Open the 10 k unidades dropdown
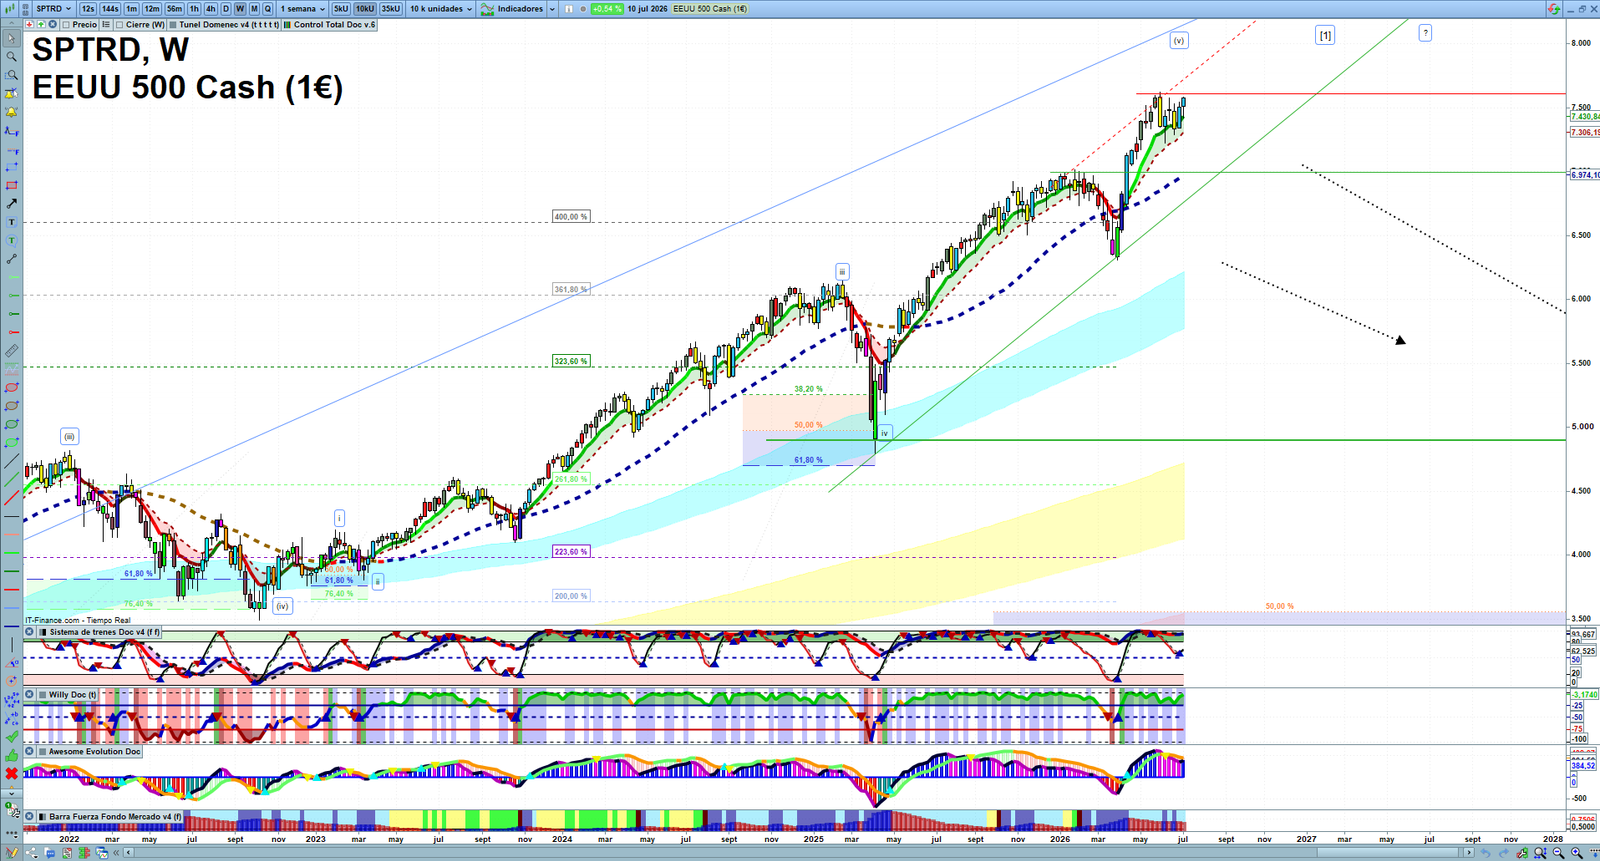 coord(440,9)
